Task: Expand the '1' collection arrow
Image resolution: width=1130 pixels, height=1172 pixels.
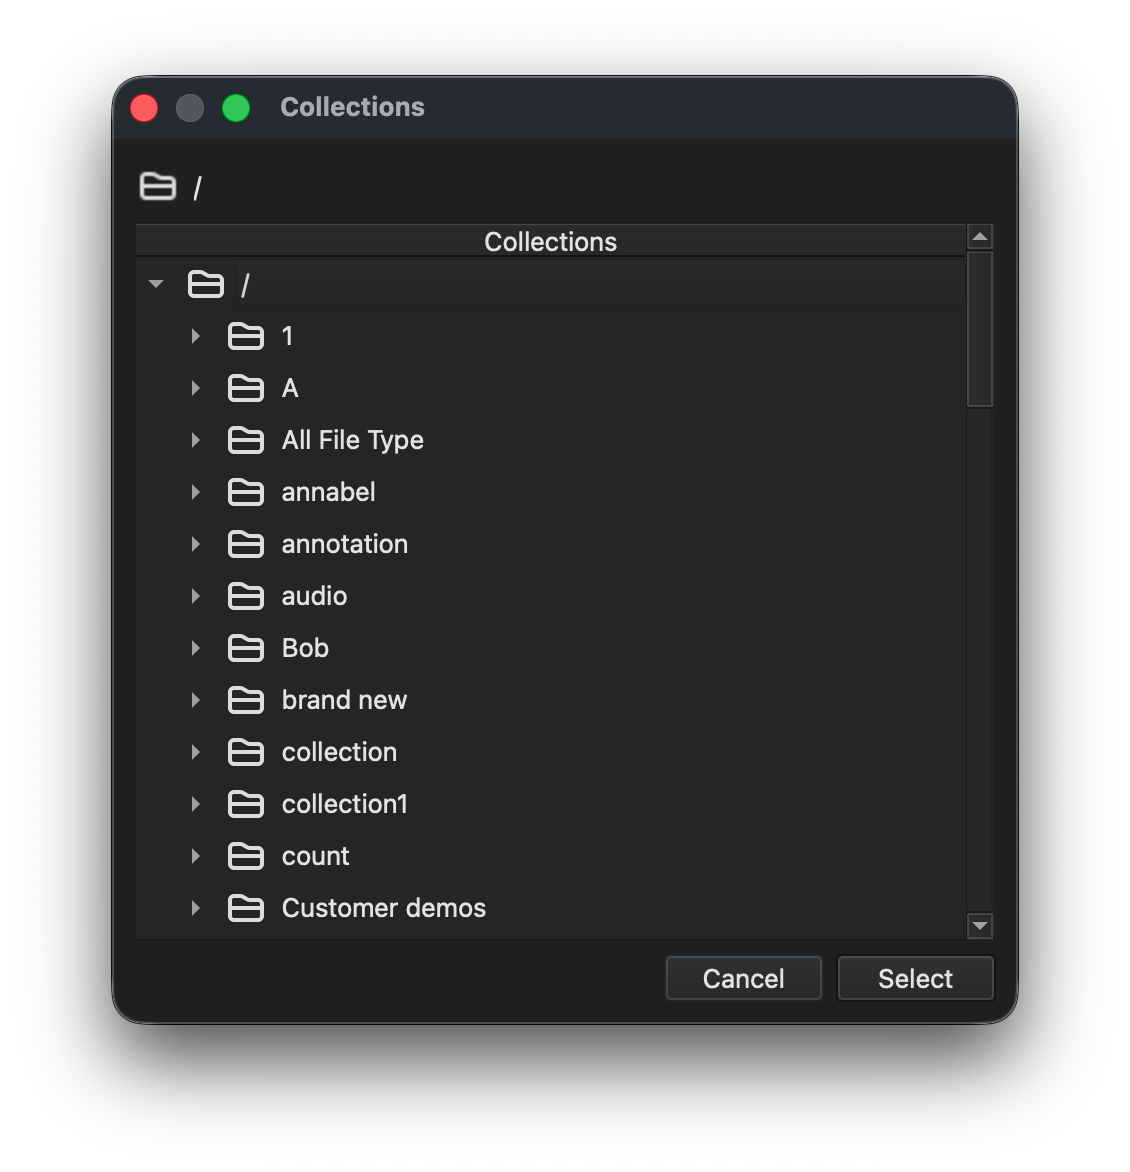Action: click(x=196, y=336)
